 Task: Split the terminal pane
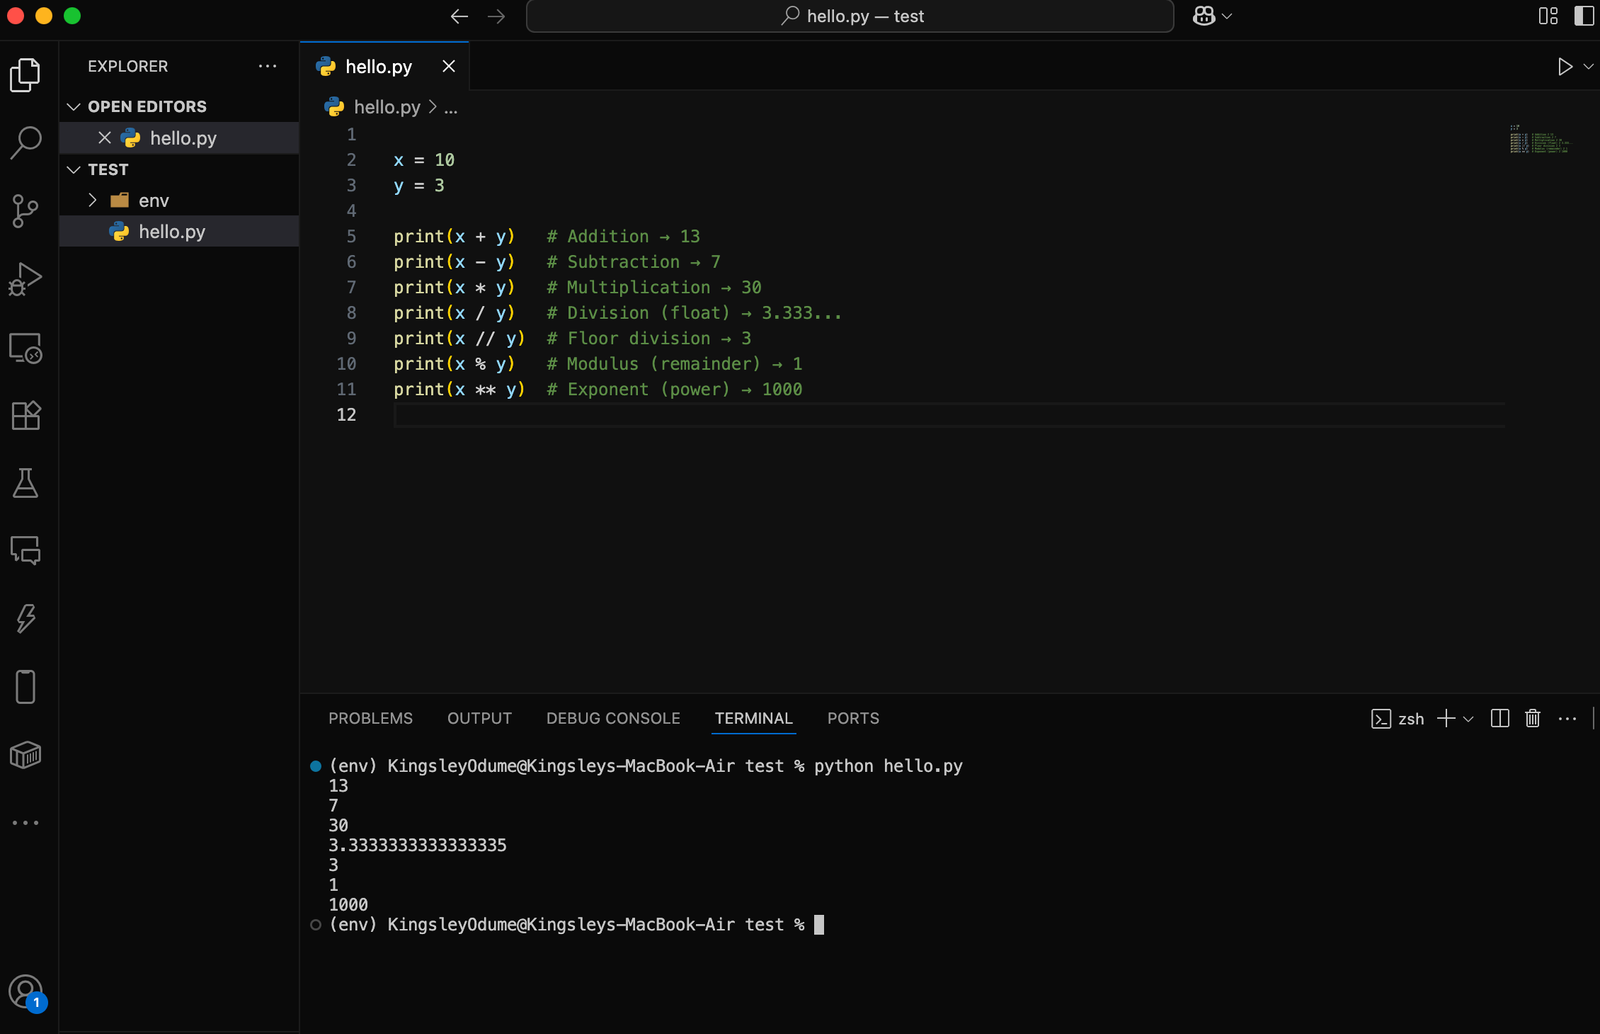1499,718
